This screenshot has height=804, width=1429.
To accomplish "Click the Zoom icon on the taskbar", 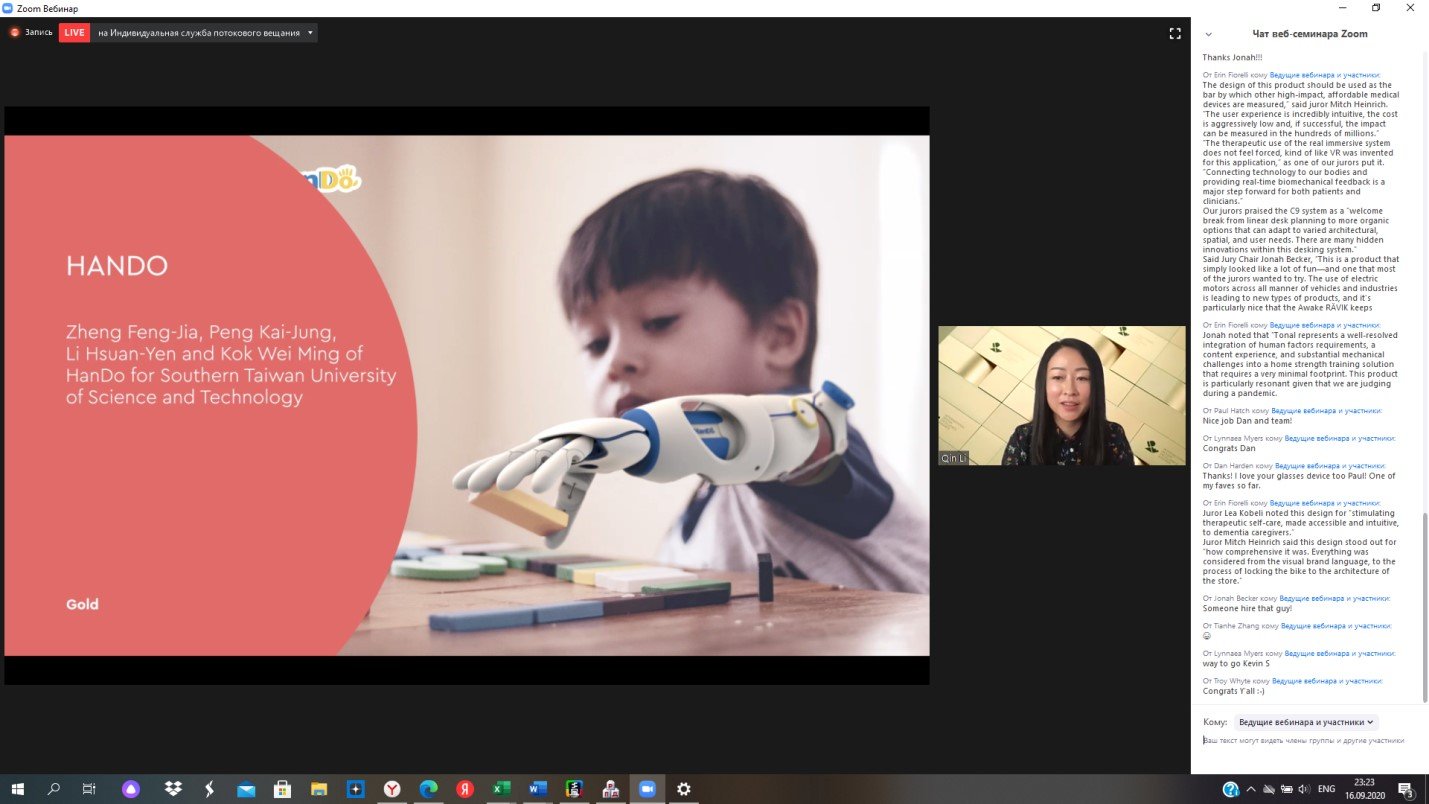I will pyautogui.click(x=647, y=789).
